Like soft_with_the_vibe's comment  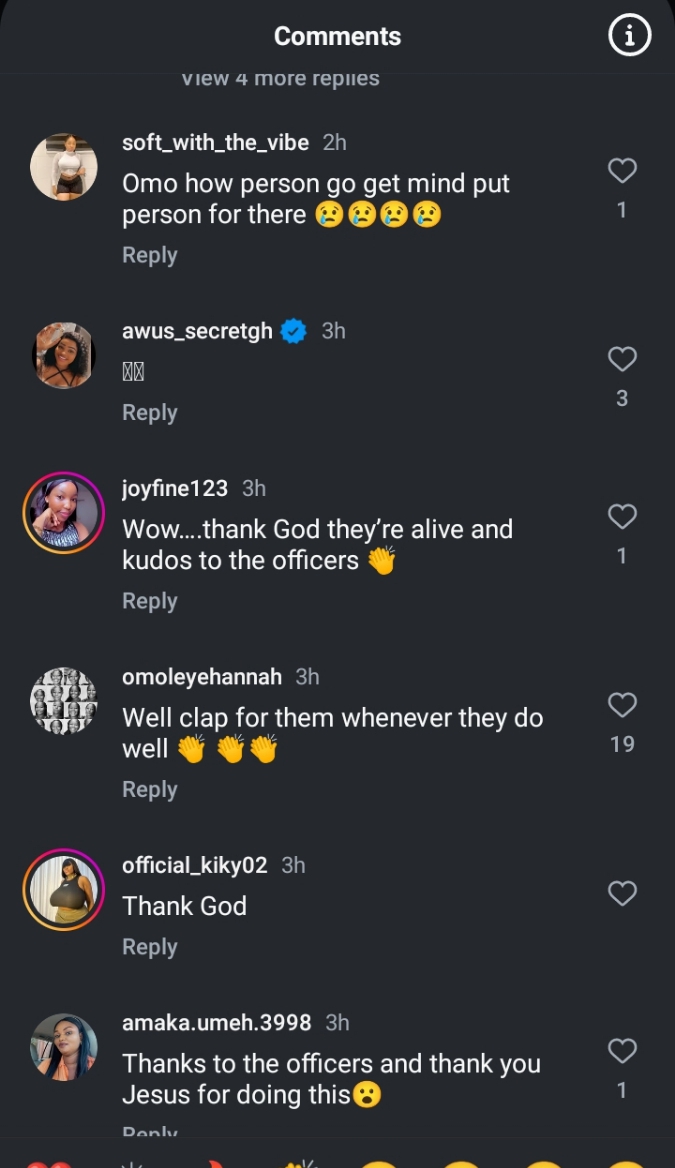point(622,171)
